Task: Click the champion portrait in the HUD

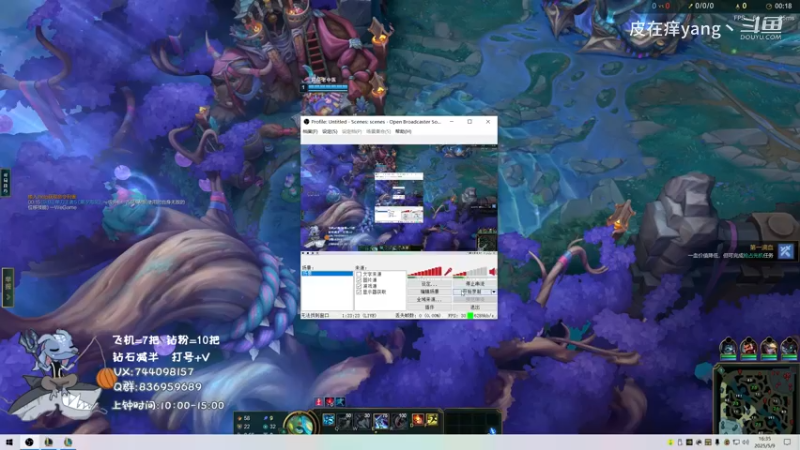Action: point(300,423)
